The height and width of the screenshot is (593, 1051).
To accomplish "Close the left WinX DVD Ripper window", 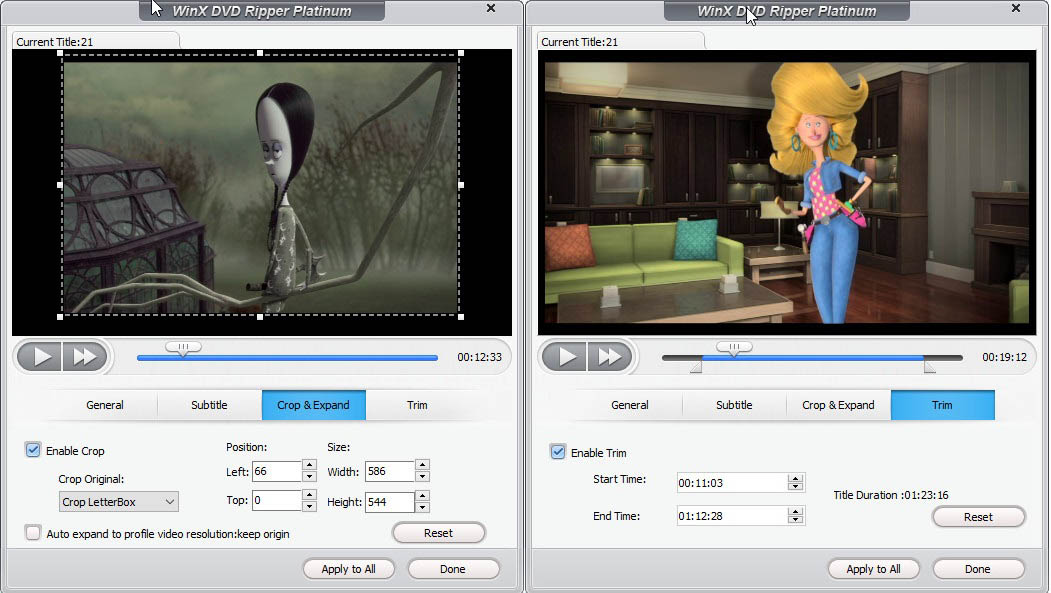I will 491,8.
